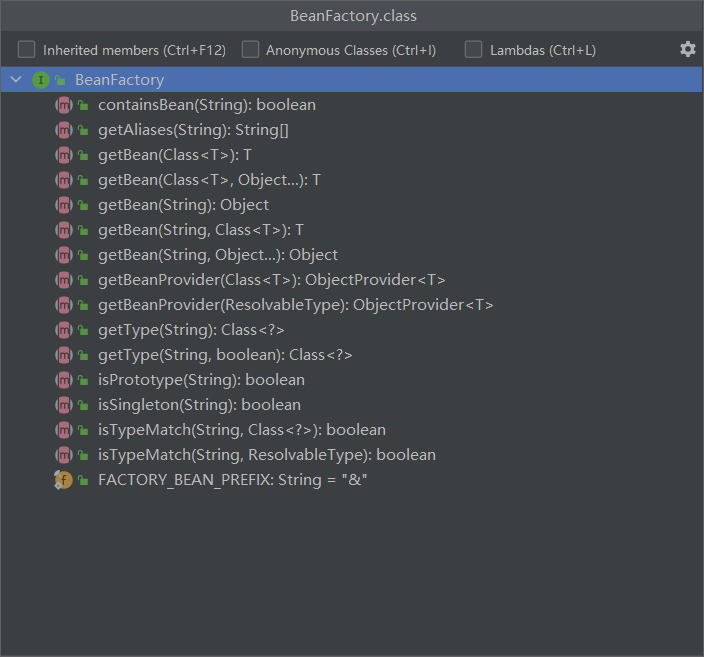Viewport: 704px width, 657px height.
Task: Click the method icon beside getBeanProvider(ResolvableType)
Action: (63, 305)
